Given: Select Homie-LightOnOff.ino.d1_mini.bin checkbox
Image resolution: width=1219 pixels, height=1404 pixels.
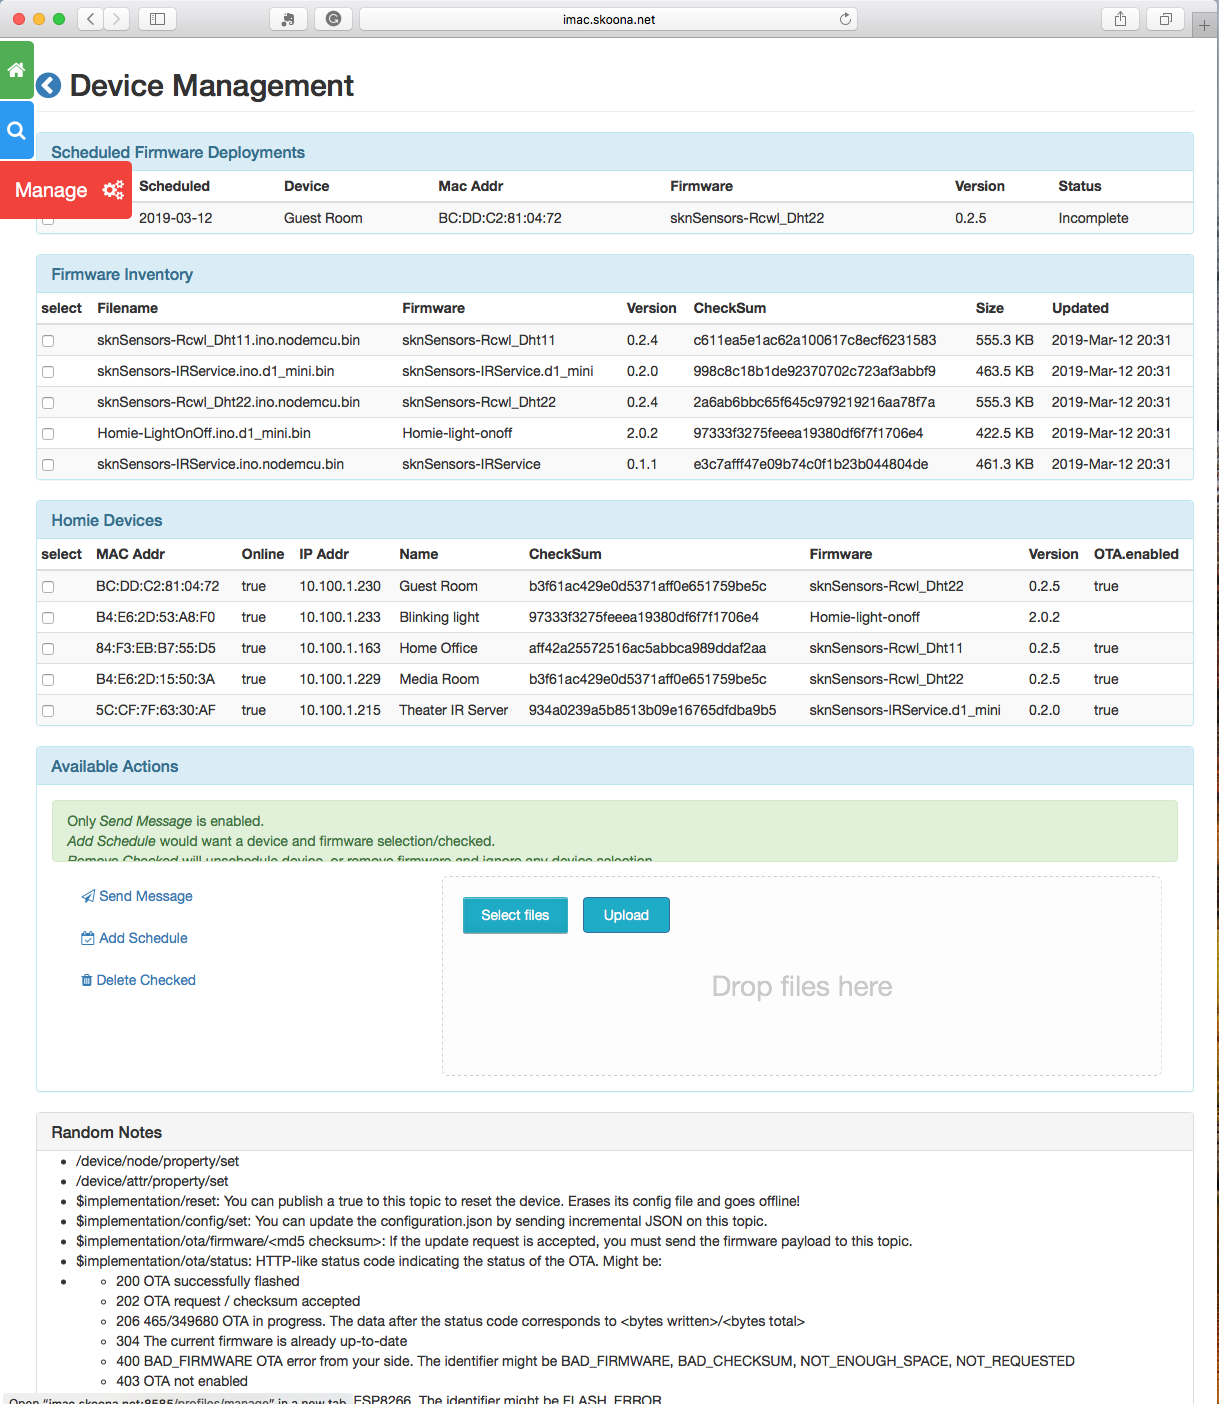Looking at the screenshot, I should [x=48, y=434].
